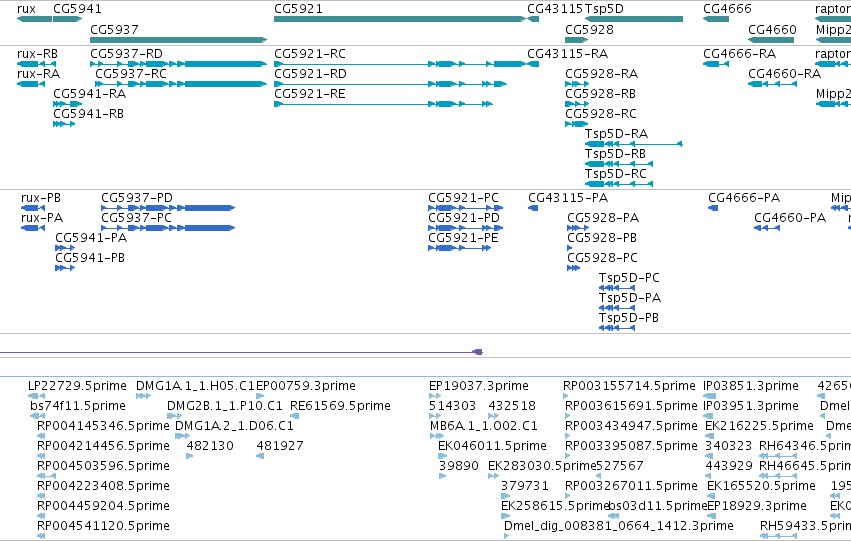Image resolution: width=851 pixels, height=541 pixels.
Task: Click transcript Tsp5D-RB
Action: pos(619,164)
